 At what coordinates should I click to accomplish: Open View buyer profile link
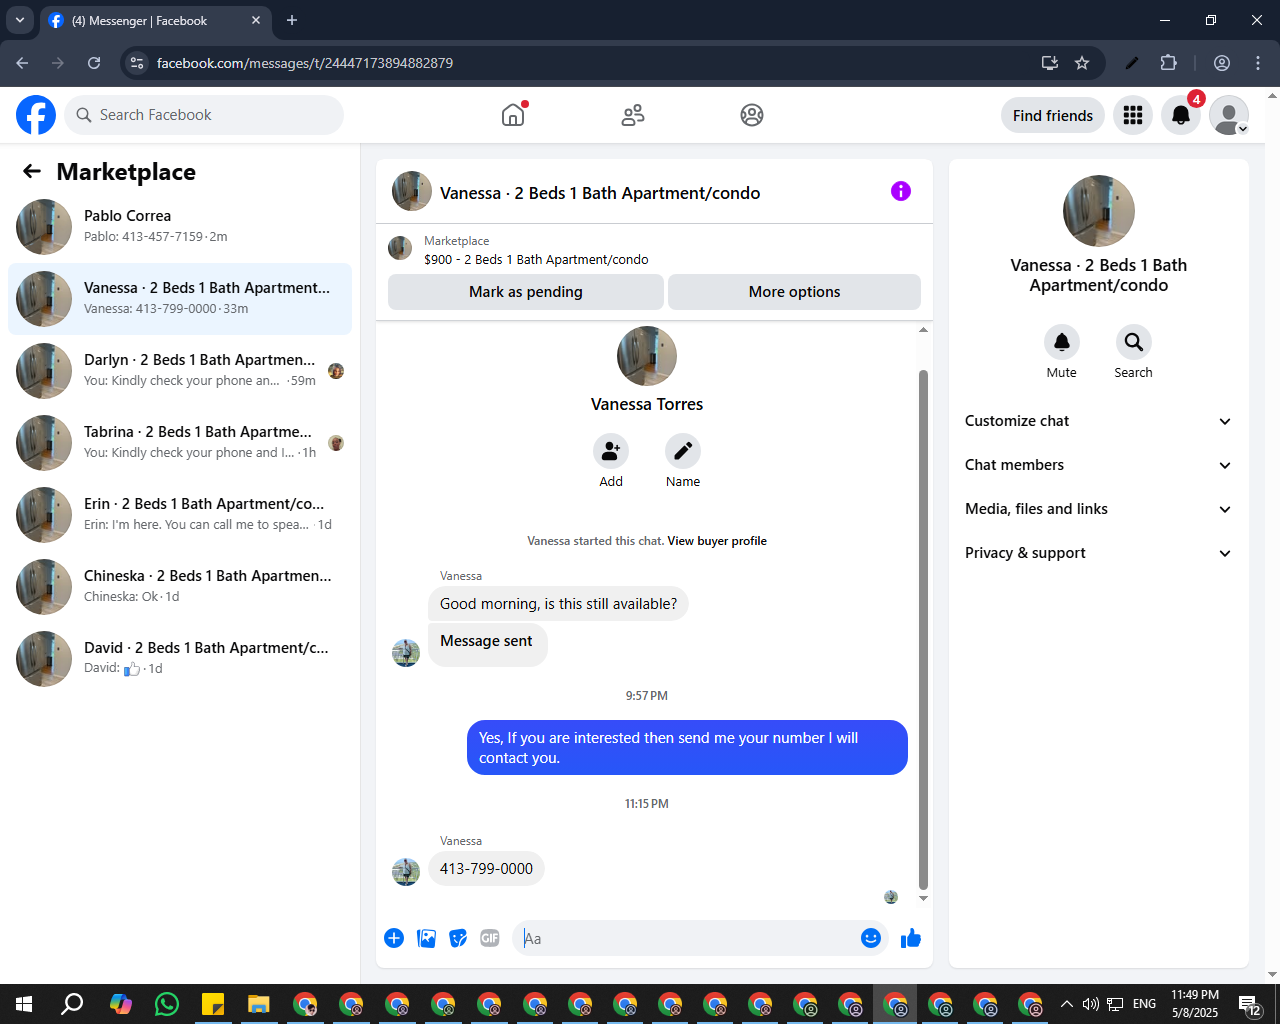click(x=717, y=541)
